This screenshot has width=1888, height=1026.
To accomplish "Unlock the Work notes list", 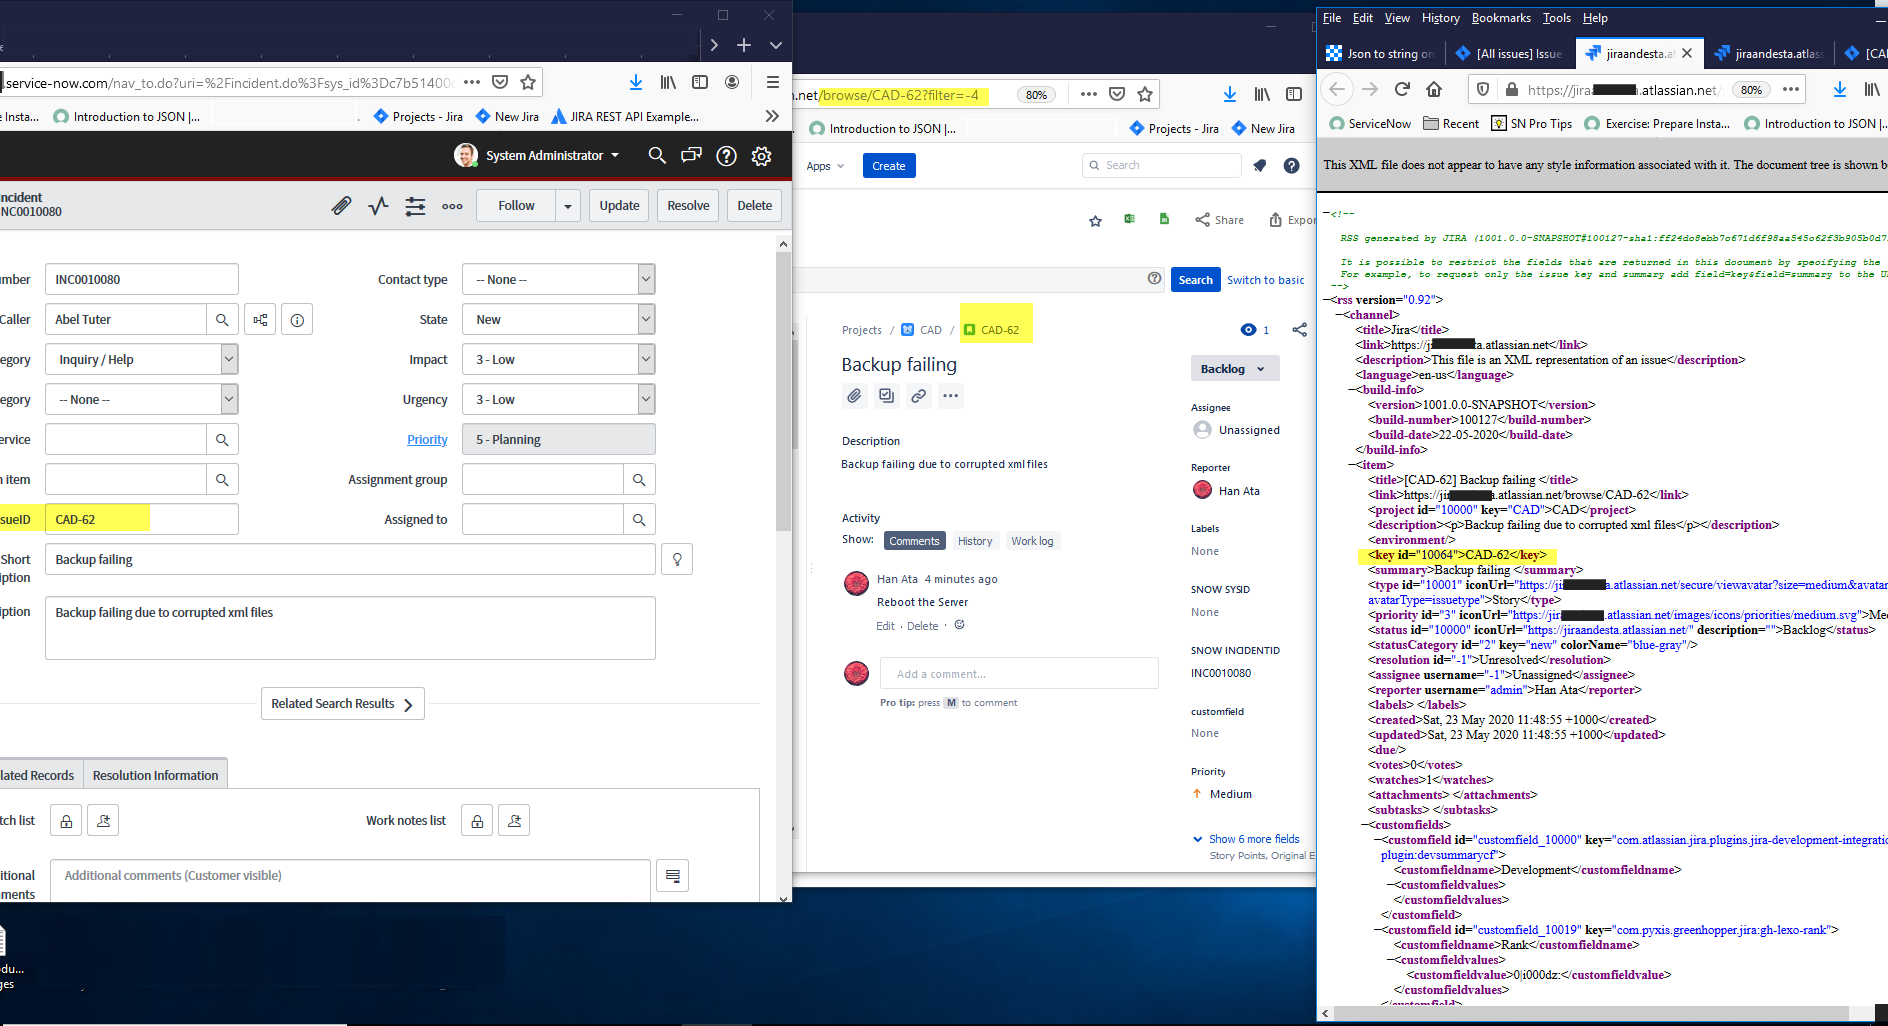I will (x=477, y=821).
